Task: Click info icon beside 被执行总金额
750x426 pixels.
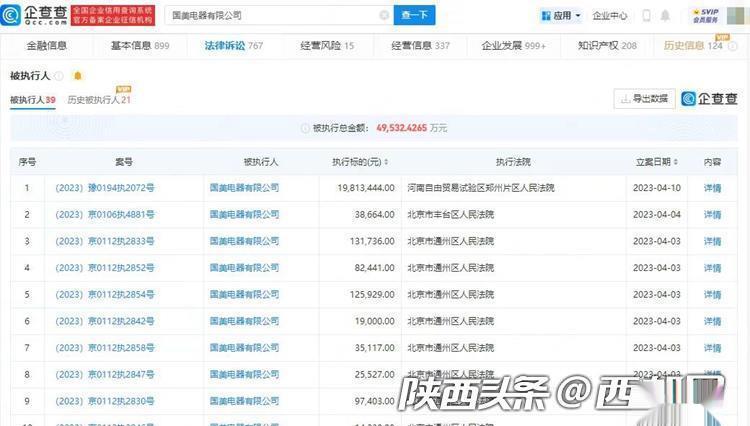Action: click(x=305, y=128)
